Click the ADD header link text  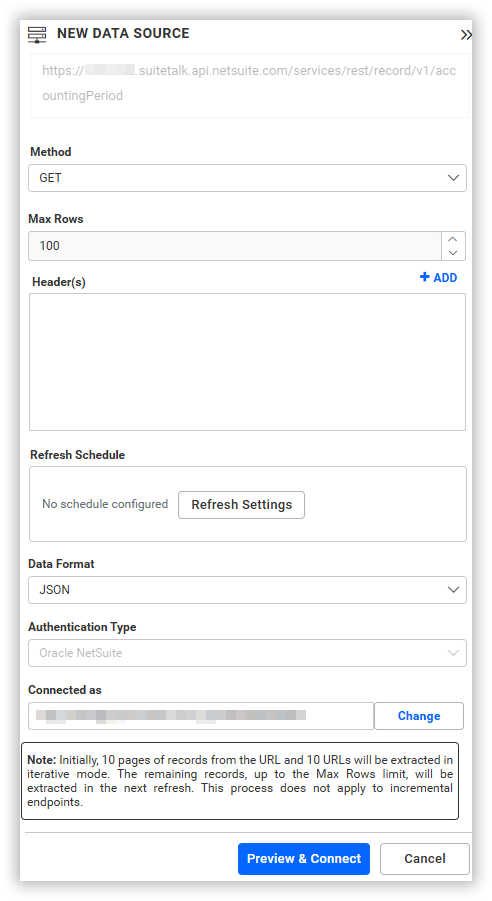[445, 278]
